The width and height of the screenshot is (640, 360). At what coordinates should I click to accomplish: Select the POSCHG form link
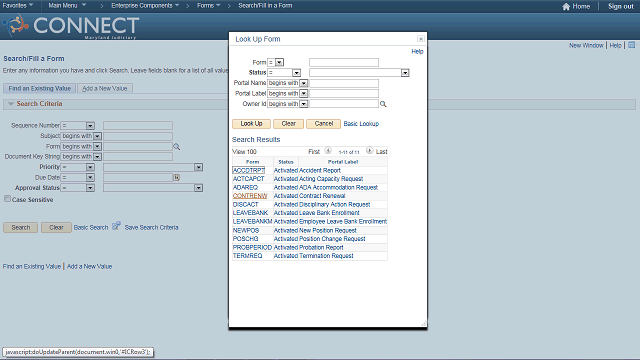246,239
